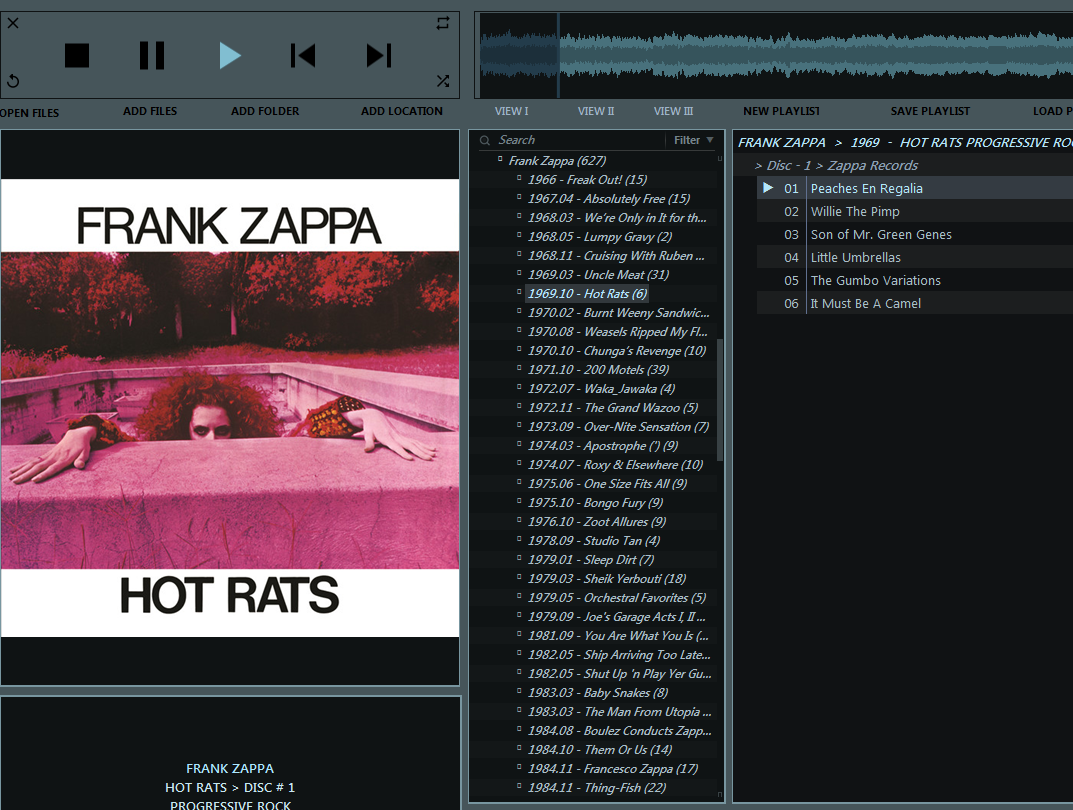The width and height of the screenshot is (1073, 810).
Task: Select 1970.08 - Weasels Ripped My Flesh
Action: pos(617,332)
